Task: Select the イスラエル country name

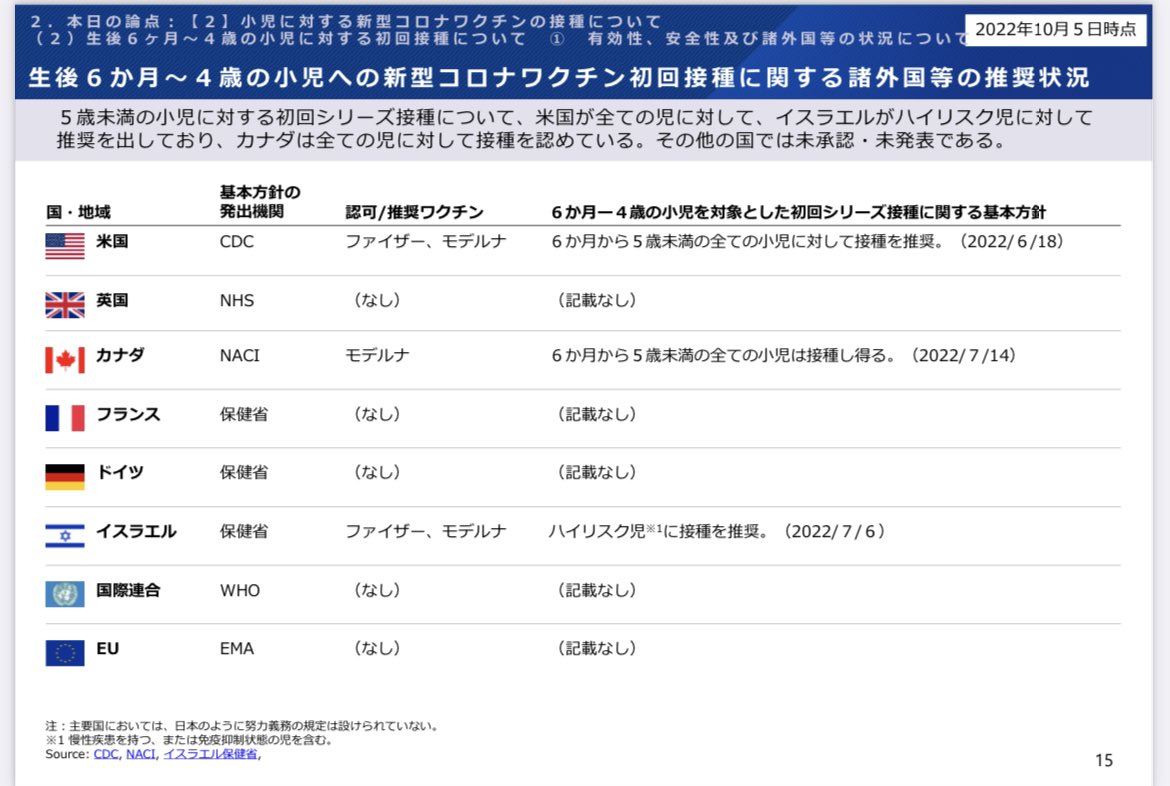Action: pyautogui.click(x=137, y=531)
